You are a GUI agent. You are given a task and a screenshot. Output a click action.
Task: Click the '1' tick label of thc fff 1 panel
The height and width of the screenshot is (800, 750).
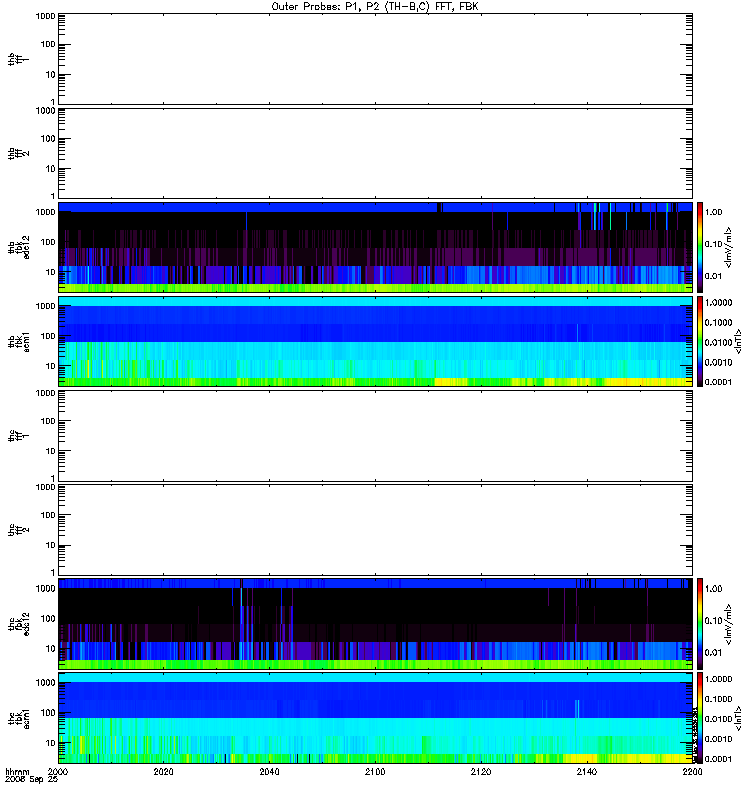[53, 478]
